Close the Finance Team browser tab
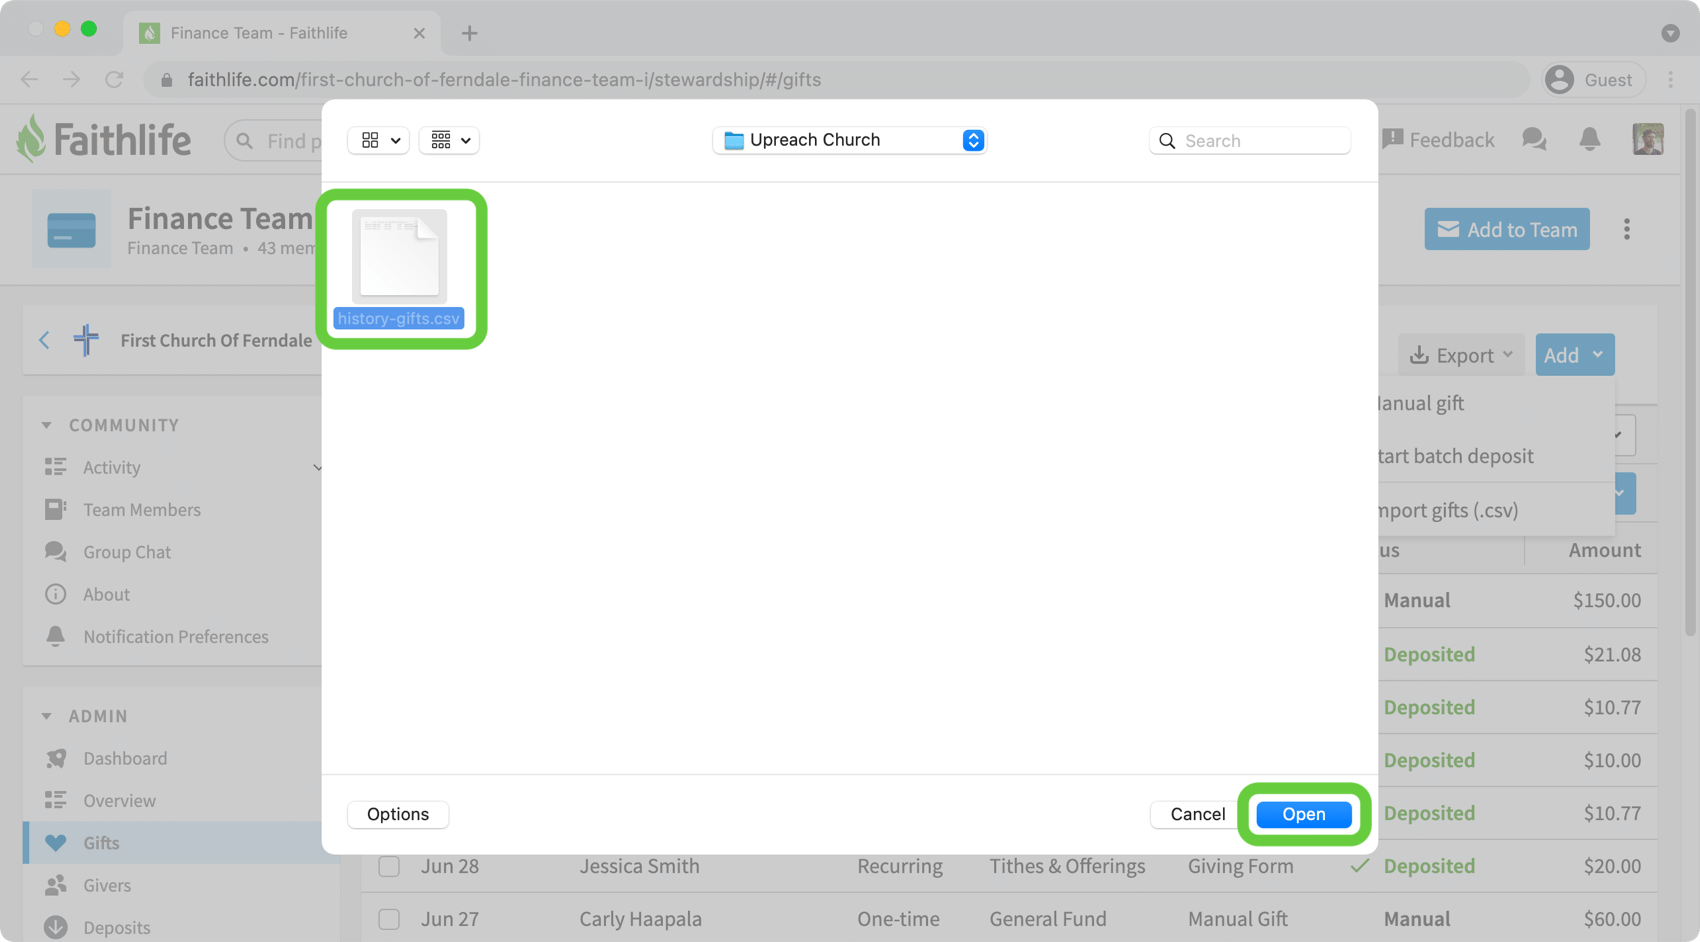The height and width of the screenshot is (942, 1700). tap(419, 33)
